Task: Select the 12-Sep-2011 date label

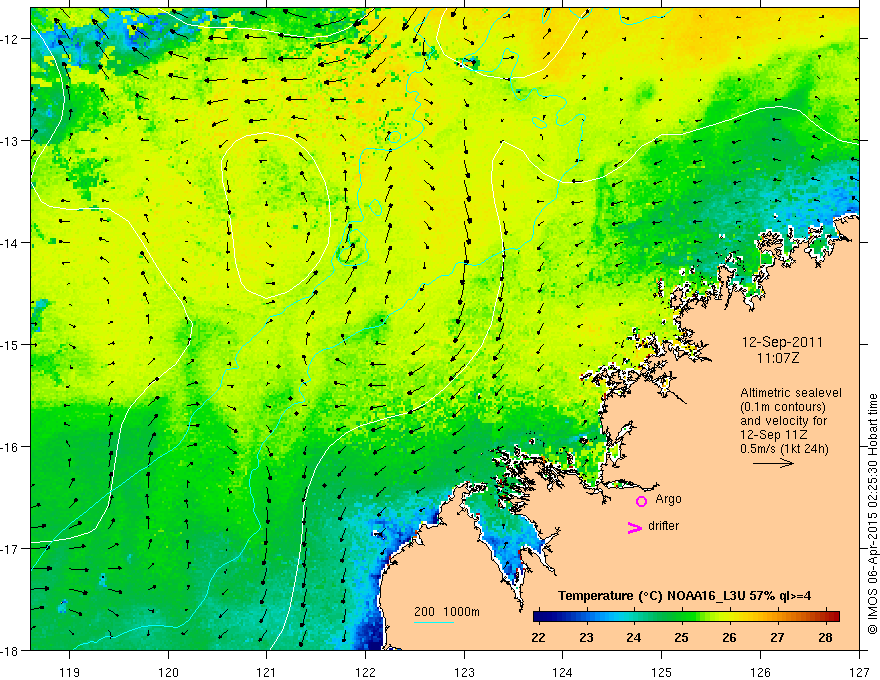Action: pos(782,342)
